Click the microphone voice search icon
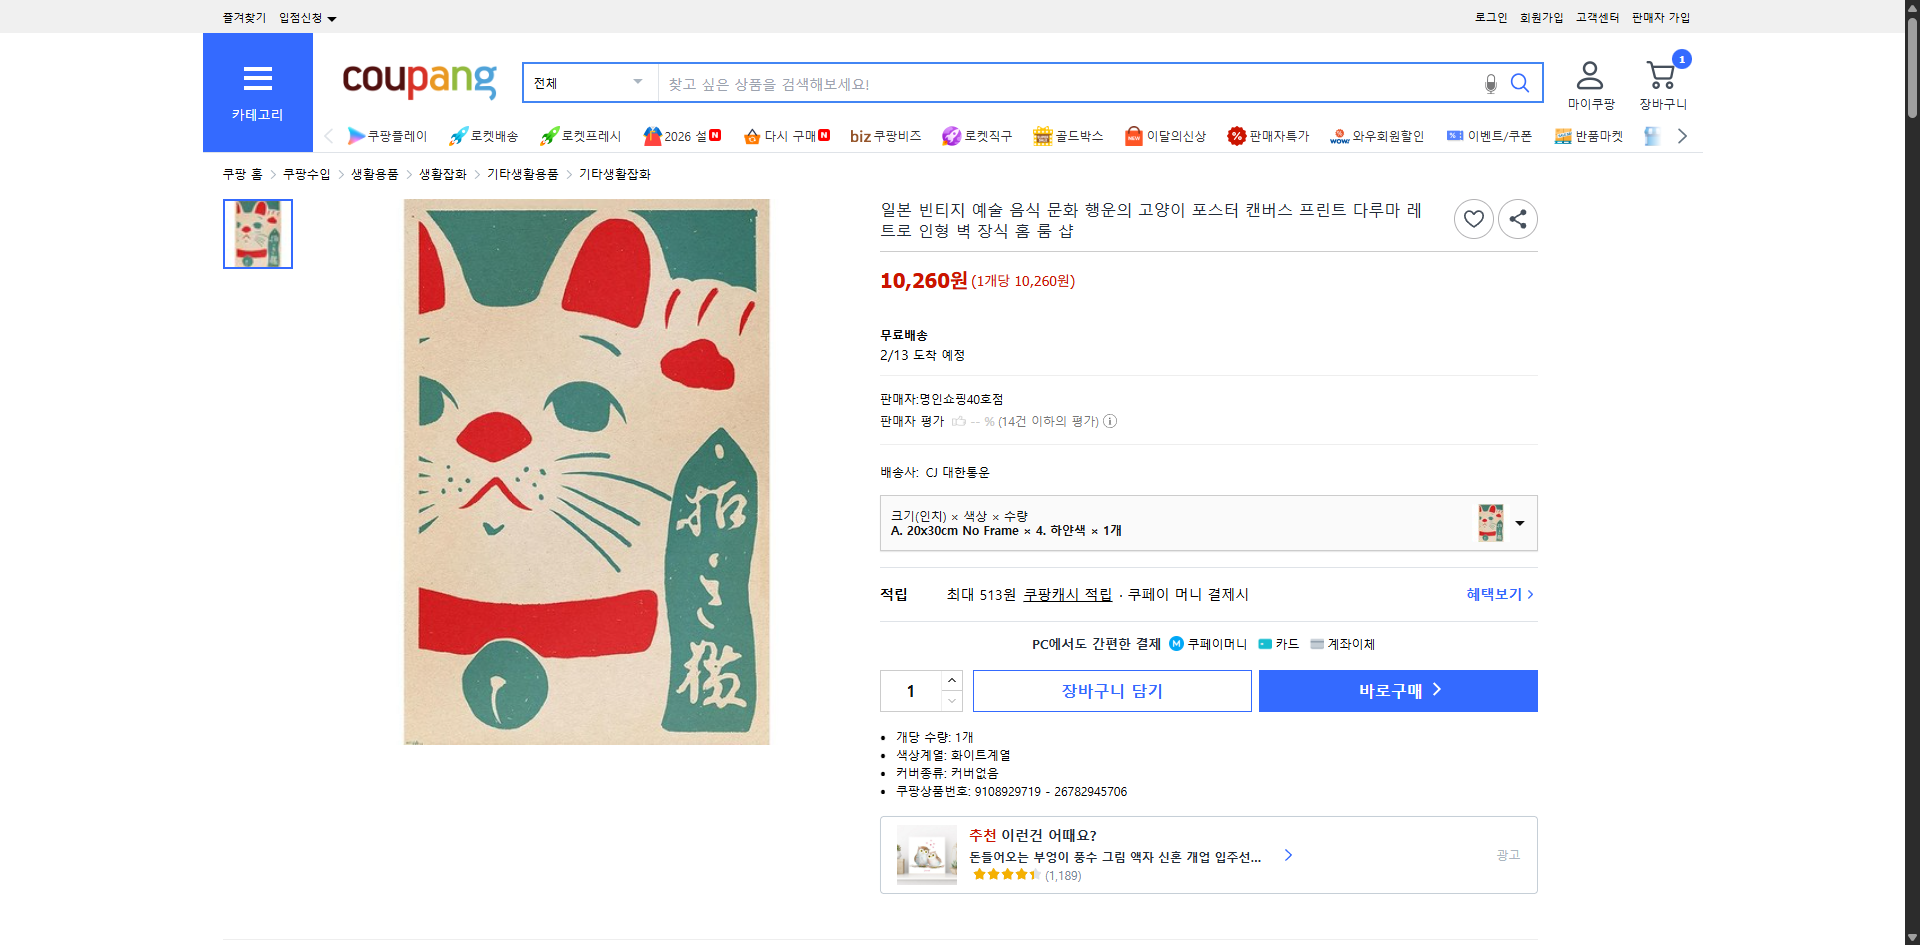The height and width of the screenshot is (945, 1920). [1490, 84]
